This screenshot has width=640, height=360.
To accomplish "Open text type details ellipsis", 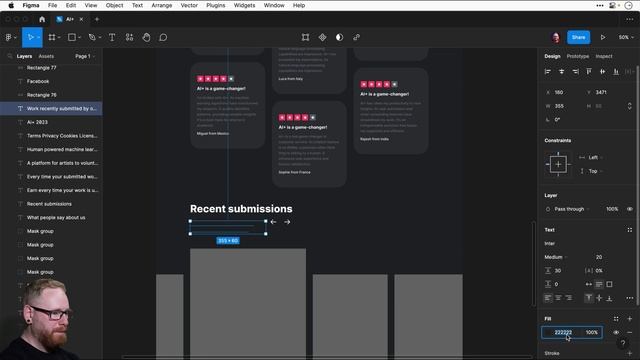I will click(629, 298).
